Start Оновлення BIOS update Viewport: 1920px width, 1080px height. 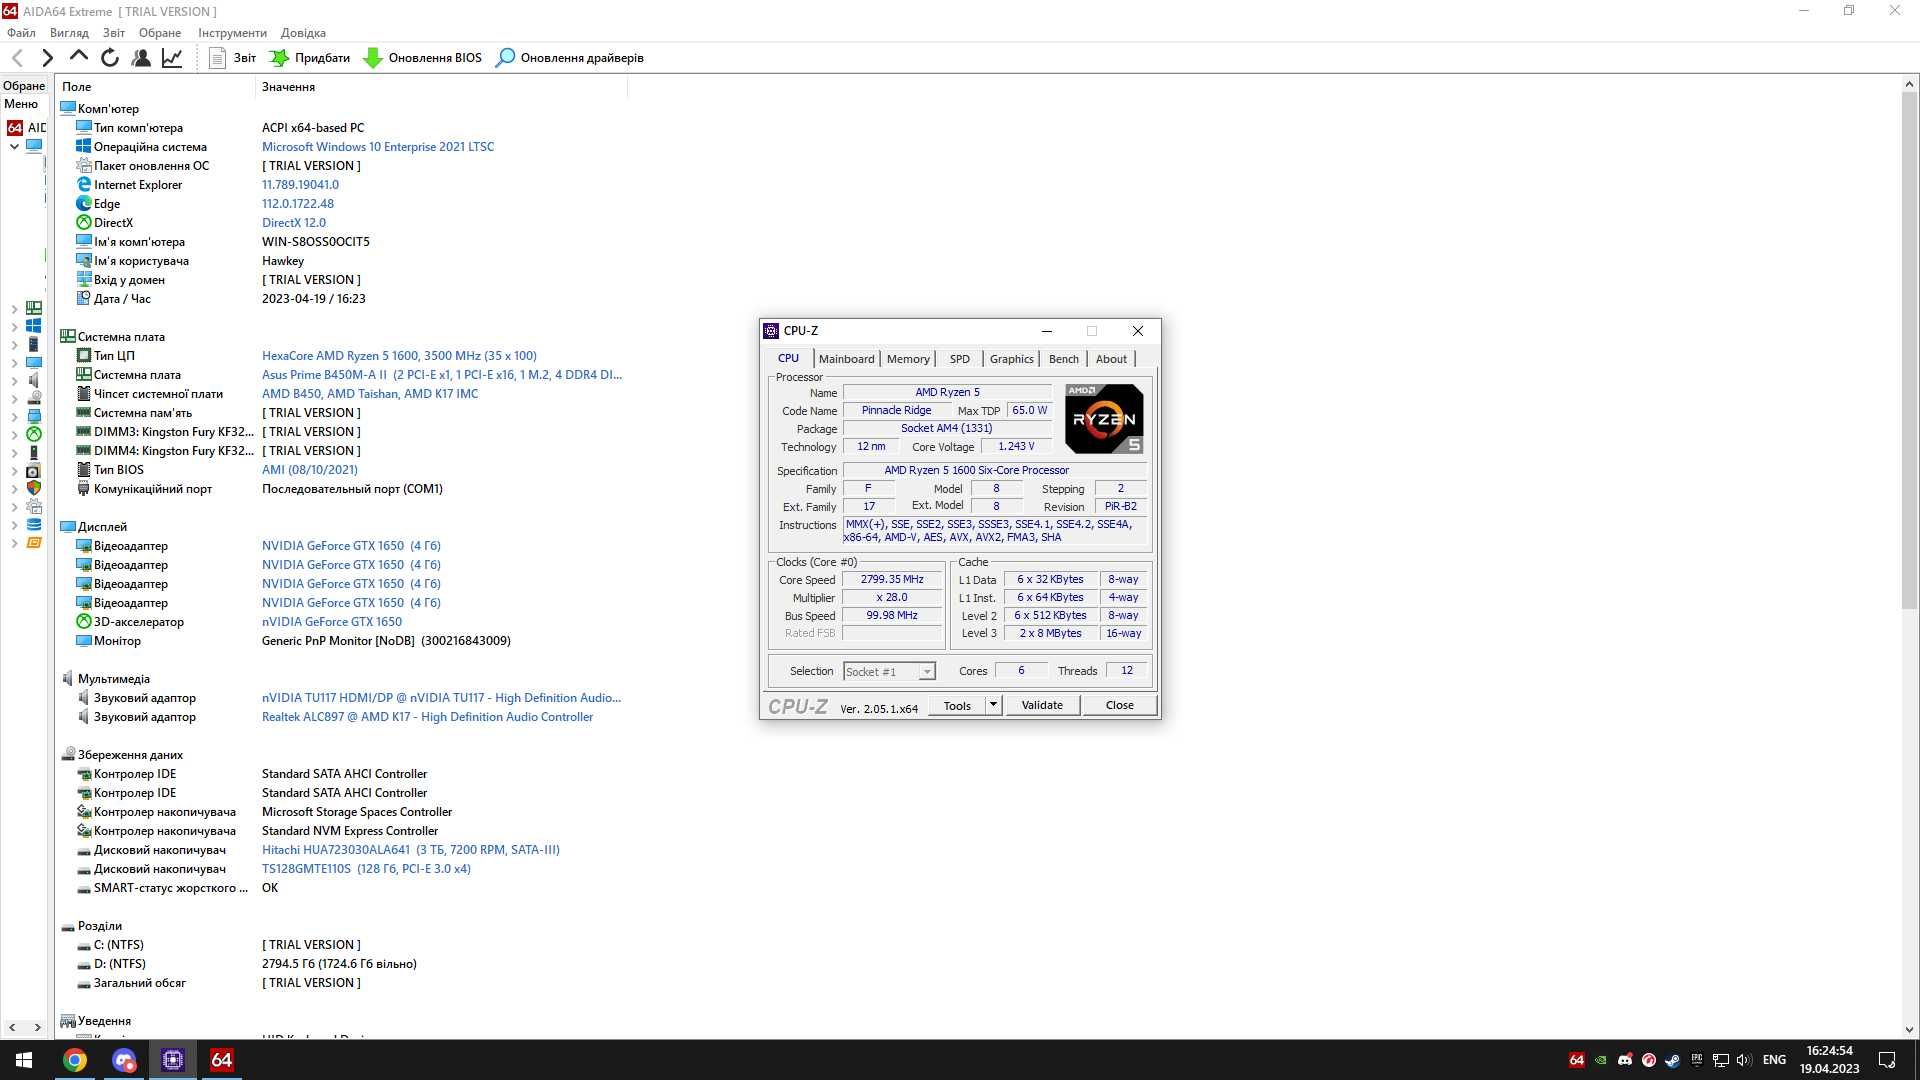click(x=422, y=58)
